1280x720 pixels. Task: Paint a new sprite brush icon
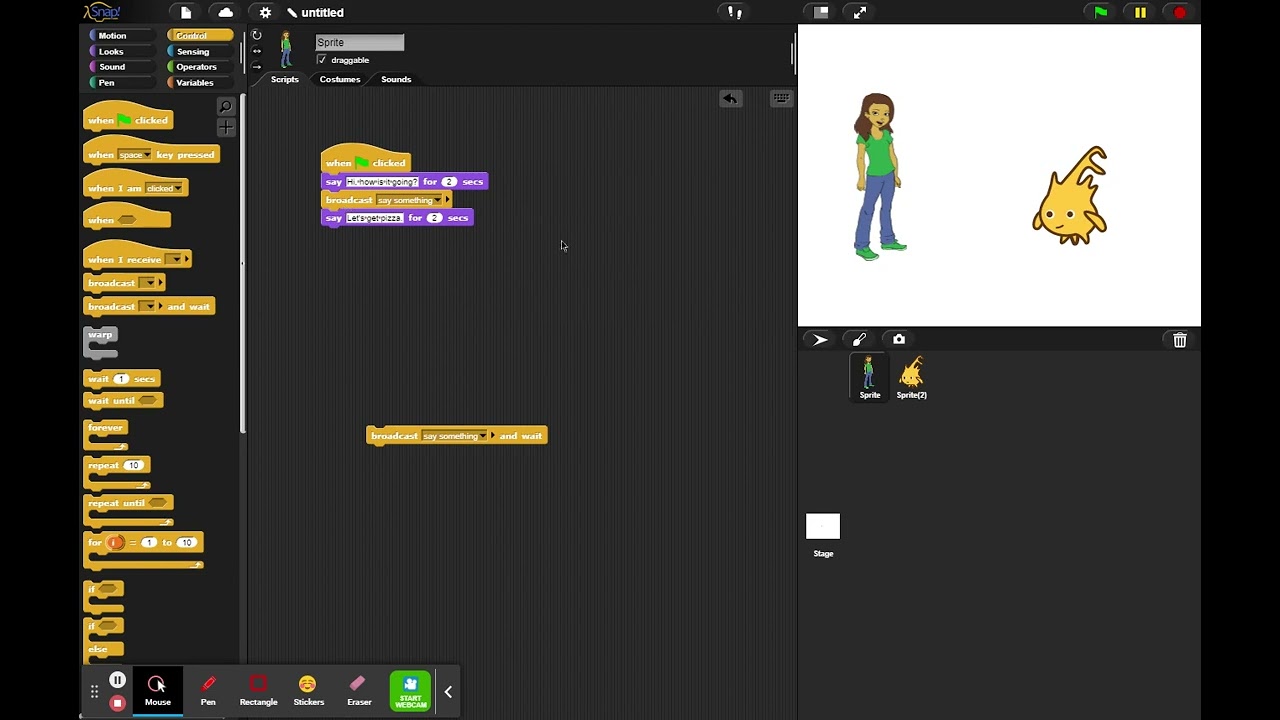pos(859,340)
